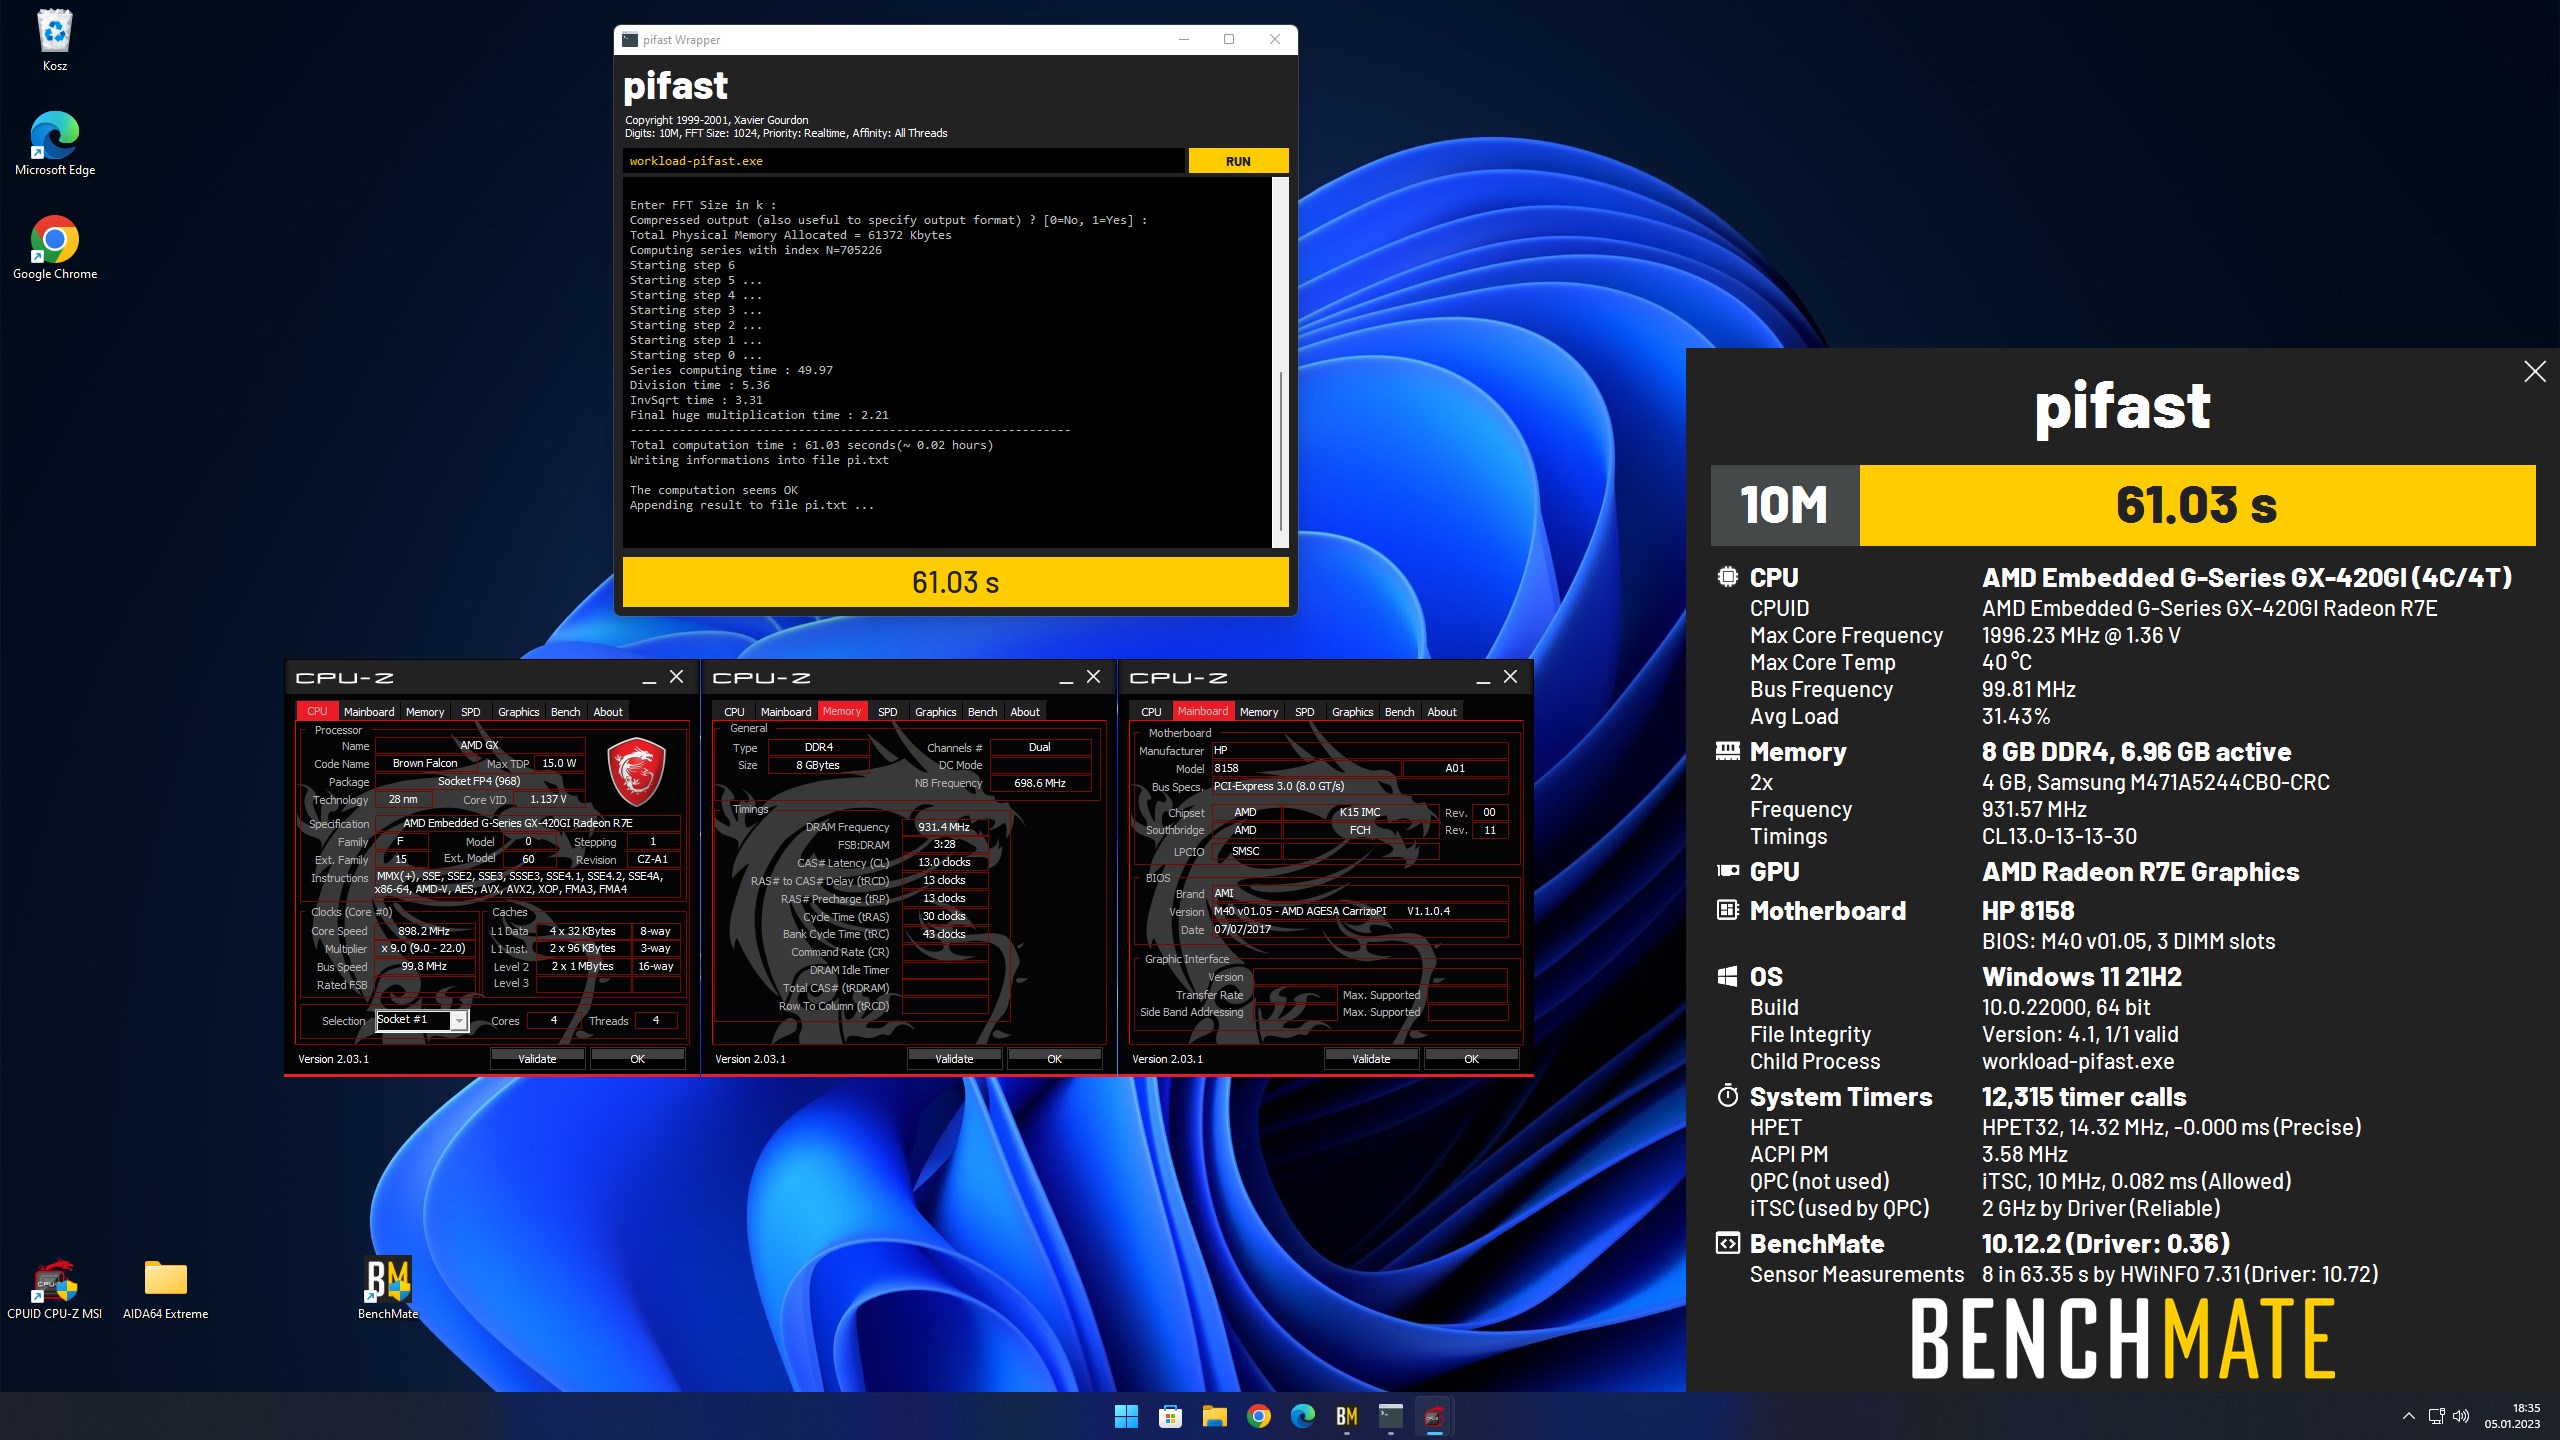Click the 'Windows 11 21H2' OS value
Viewport: 2560px width, 1440px height.
[x=2082, y=977]
